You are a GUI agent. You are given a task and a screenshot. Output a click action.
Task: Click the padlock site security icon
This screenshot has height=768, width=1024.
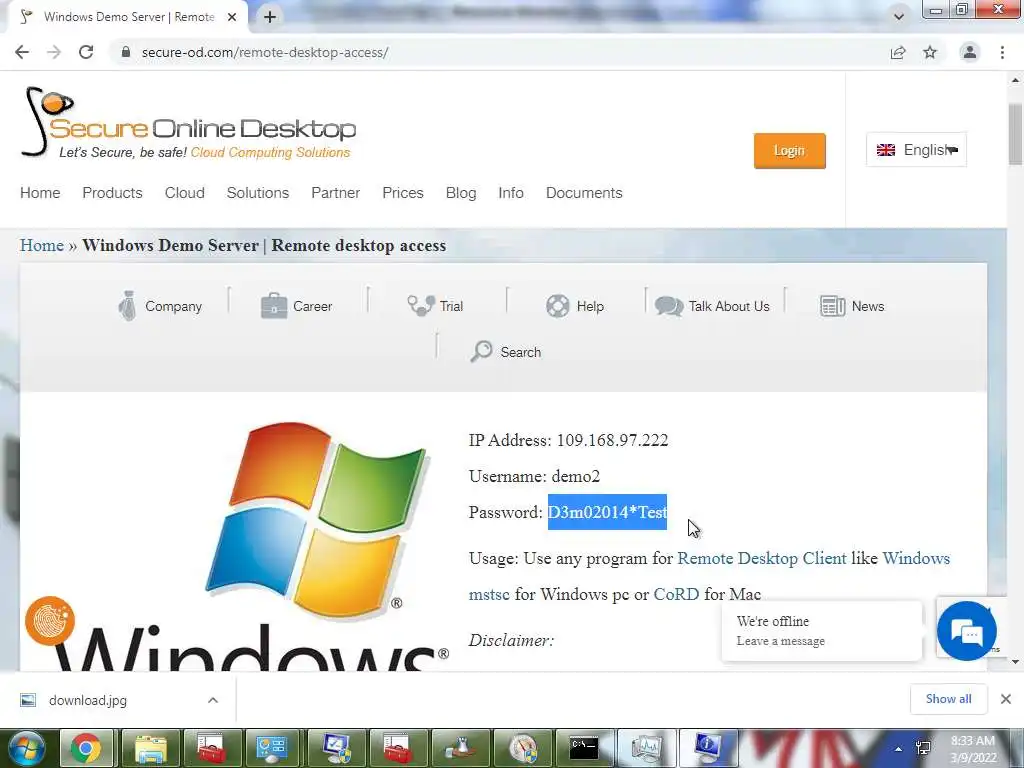pos(126,52)
